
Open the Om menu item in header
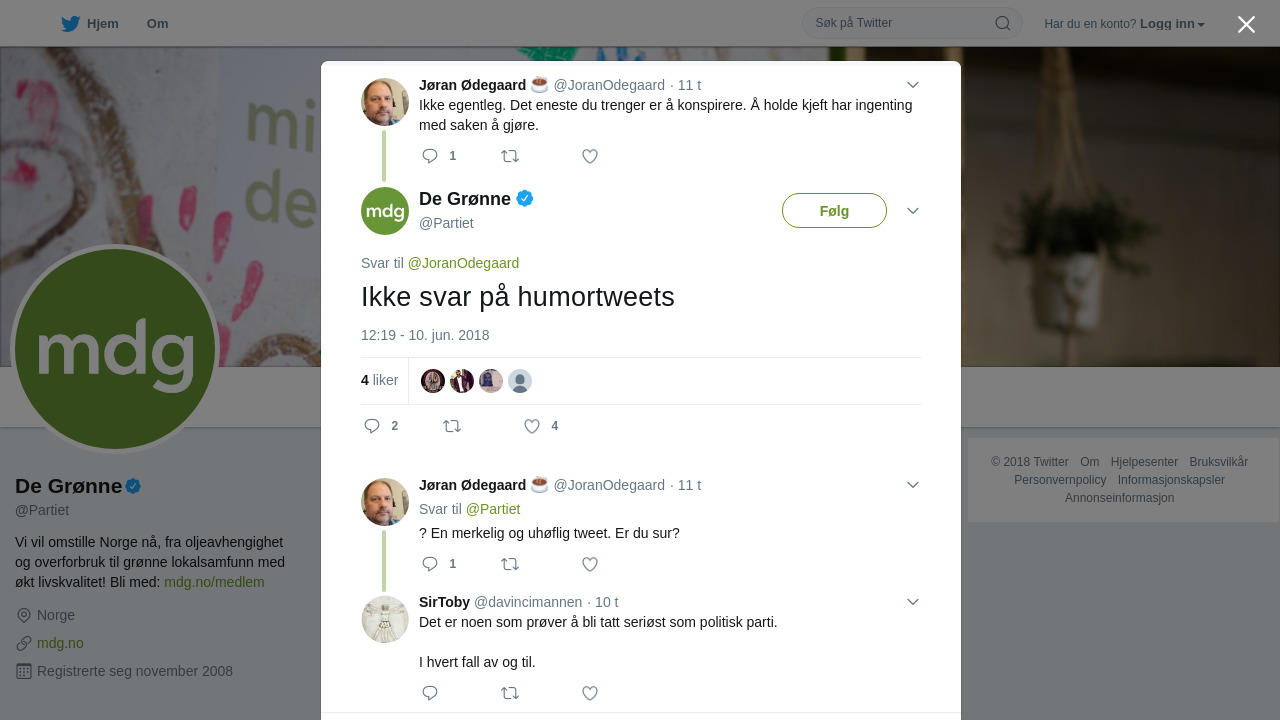(x=157, y=24)
